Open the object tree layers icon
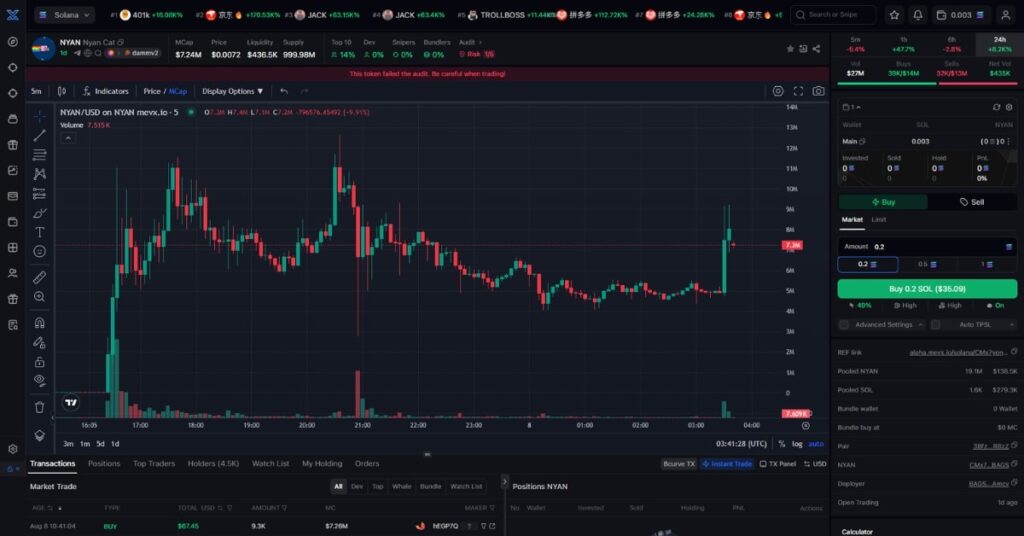Image resolution: width=1024 pixels, height=536 pixels. (x=39, y=435)
